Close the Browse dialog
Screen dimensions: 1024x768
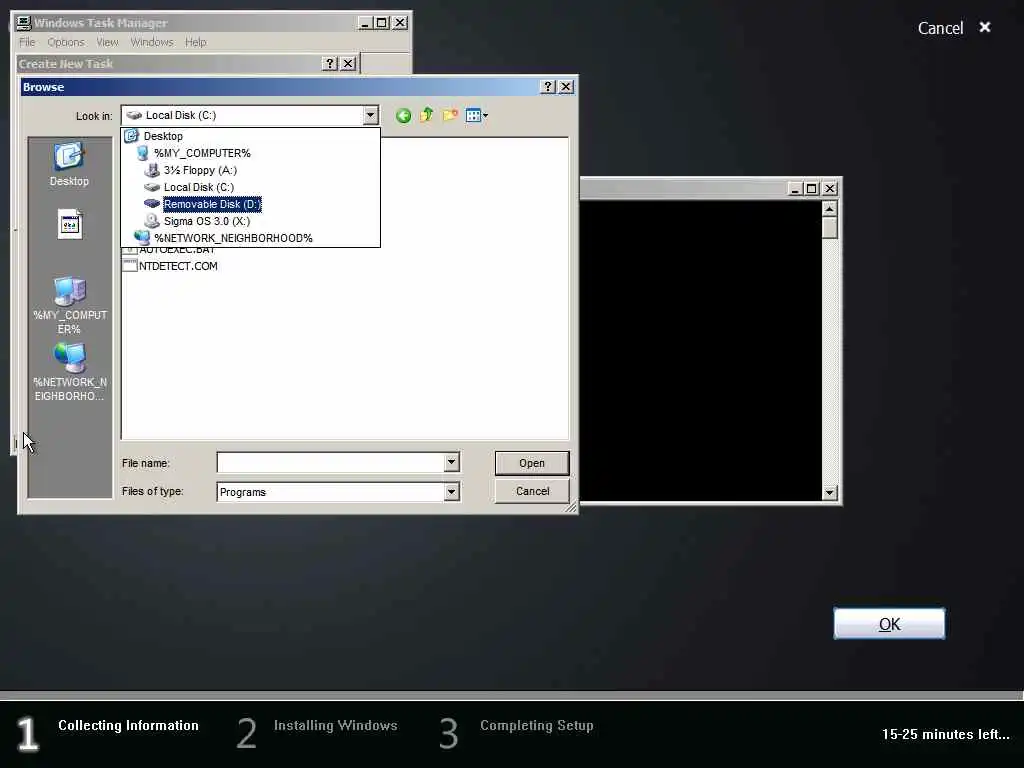point(566,87)
